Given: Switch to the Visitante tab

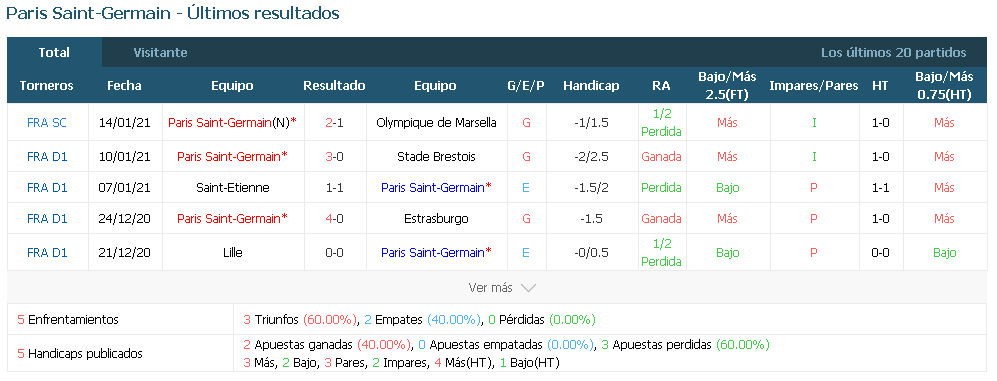Looking at the screenshot, I should click(x=160, y=53).
